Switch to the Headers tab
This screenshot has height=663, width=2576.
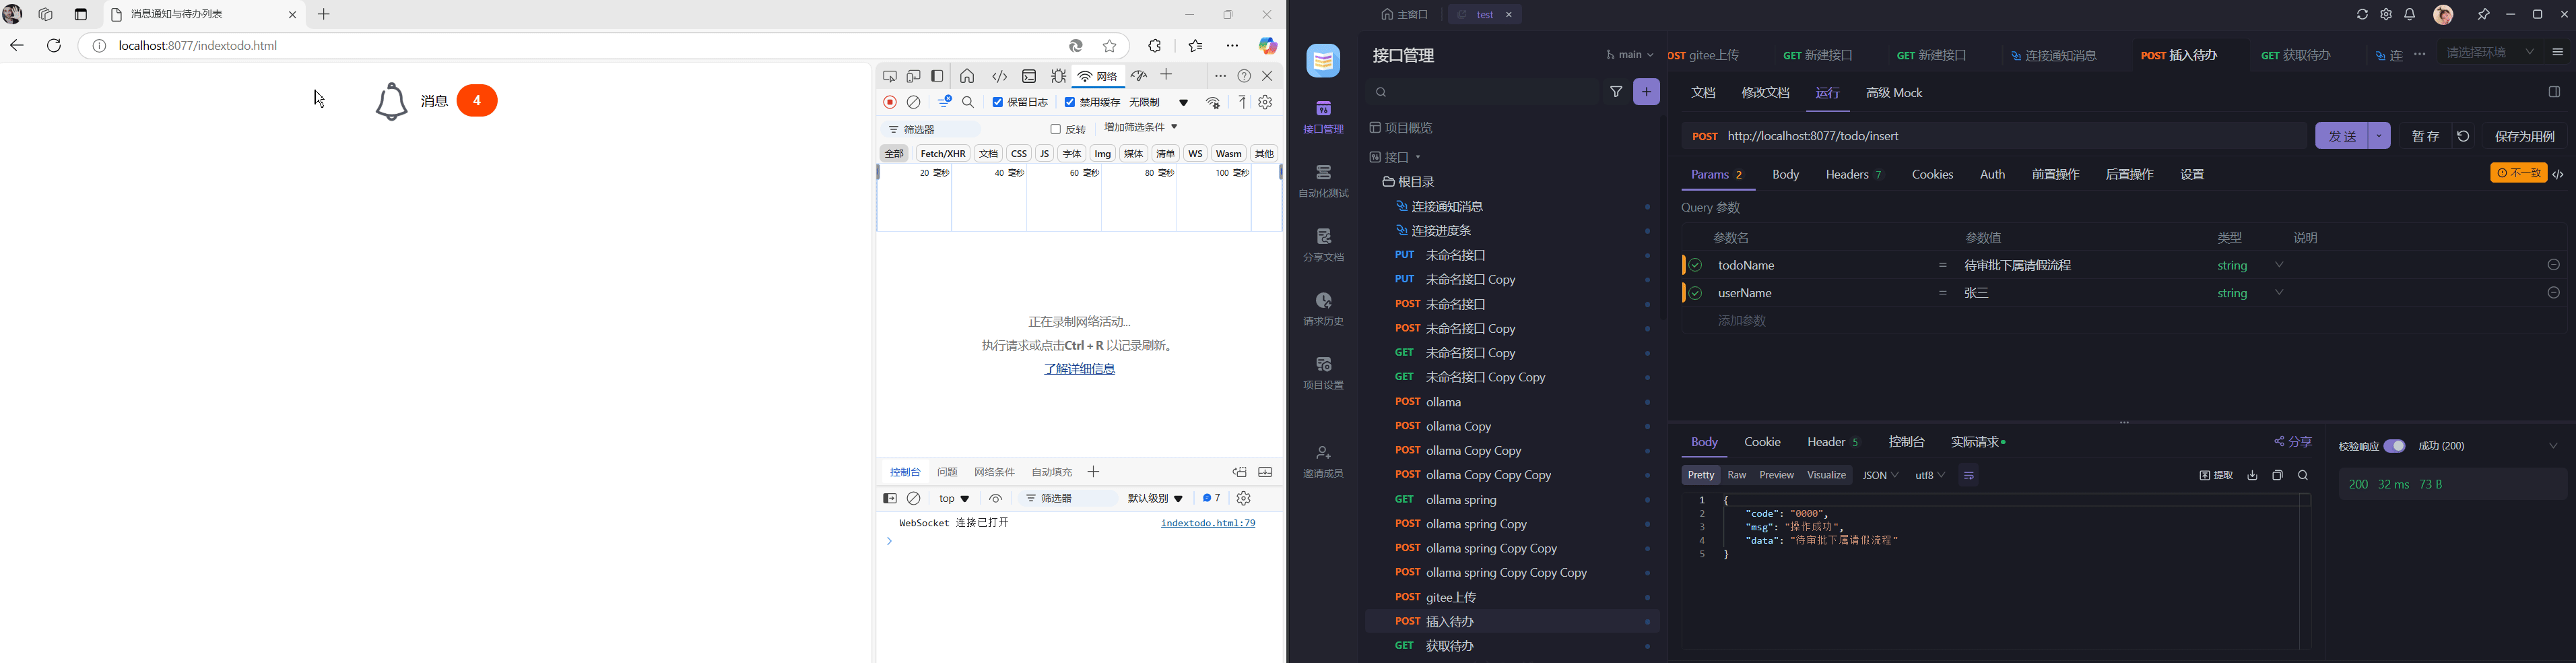point(1854,175)
